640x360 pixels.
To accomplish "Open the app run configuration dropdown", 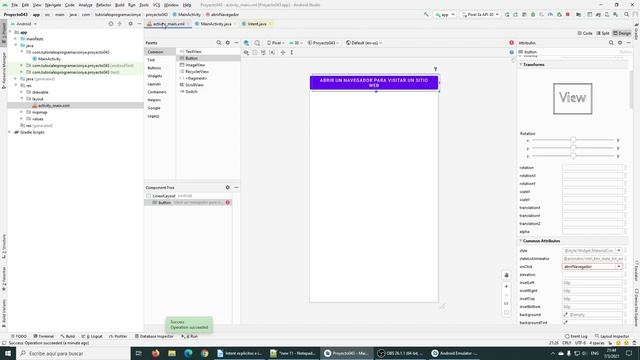I will [x=445, y=14].
